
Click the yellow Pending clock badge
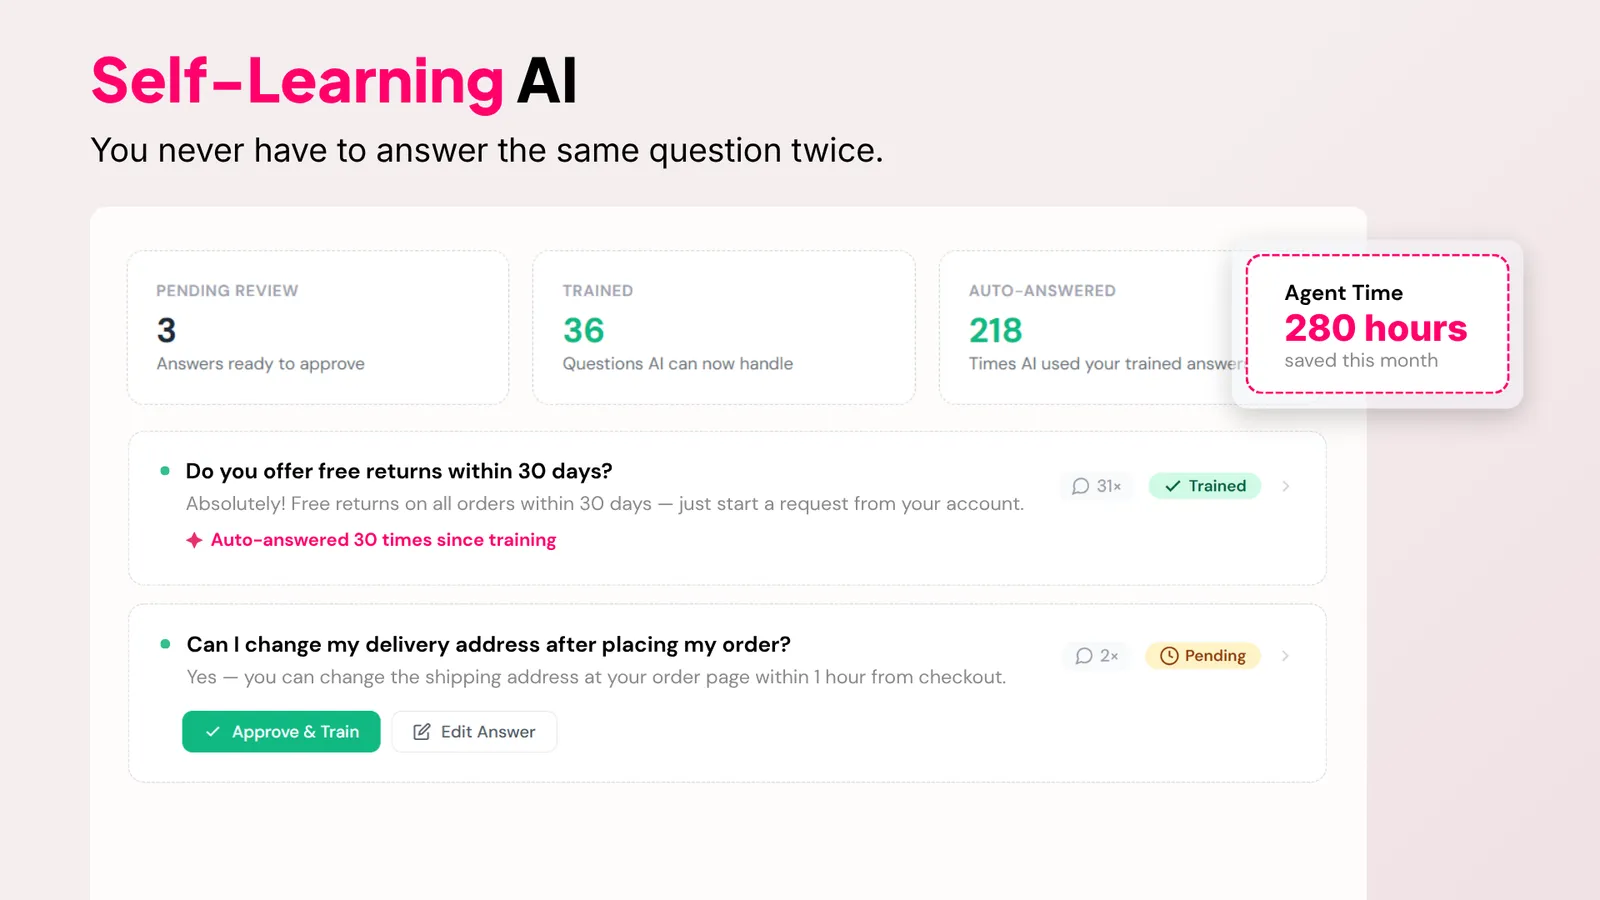coord(1203,656)
